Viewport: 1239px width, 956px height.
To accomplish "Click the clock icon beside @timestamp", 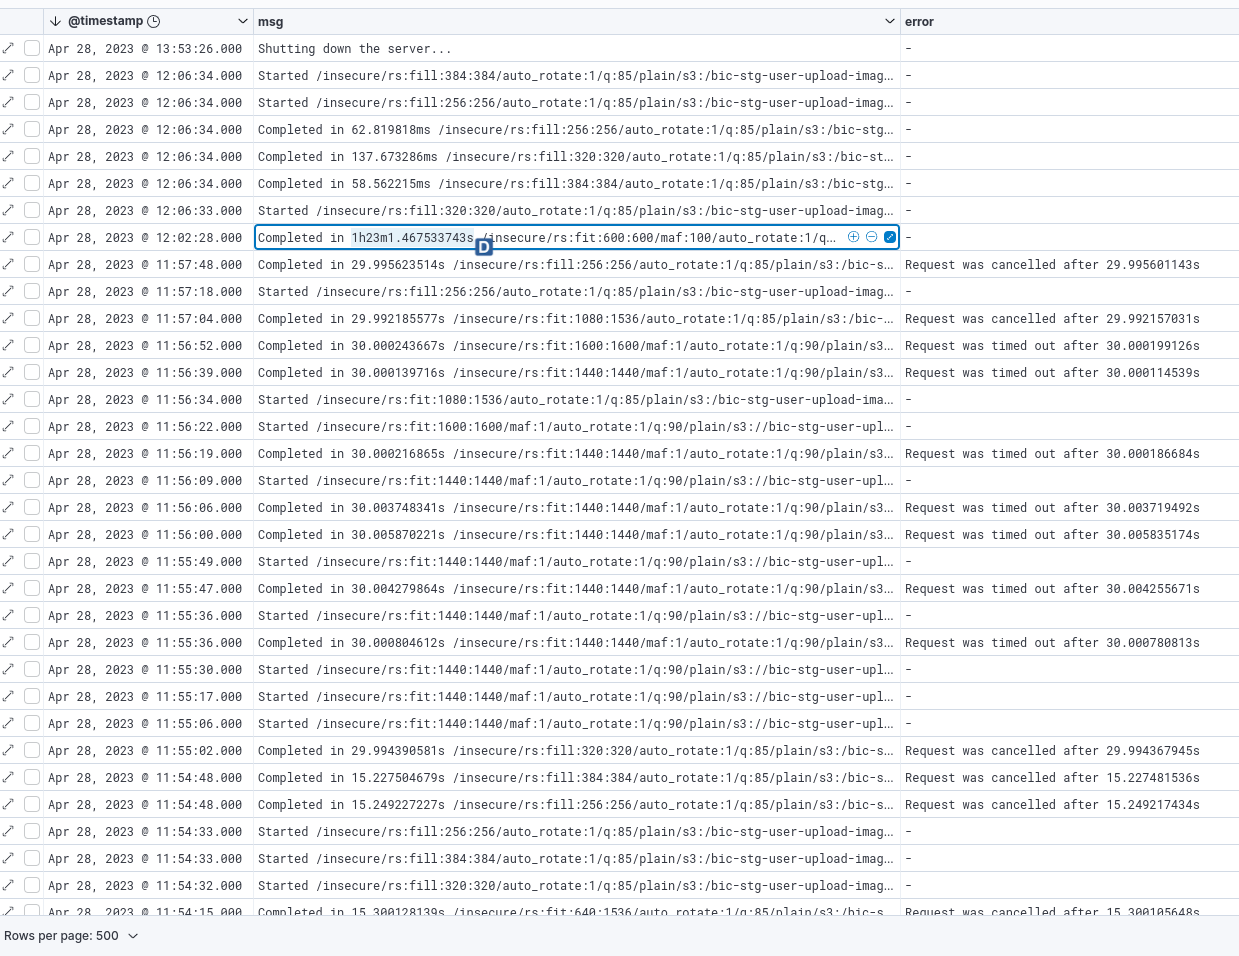I will pos(154,21).
